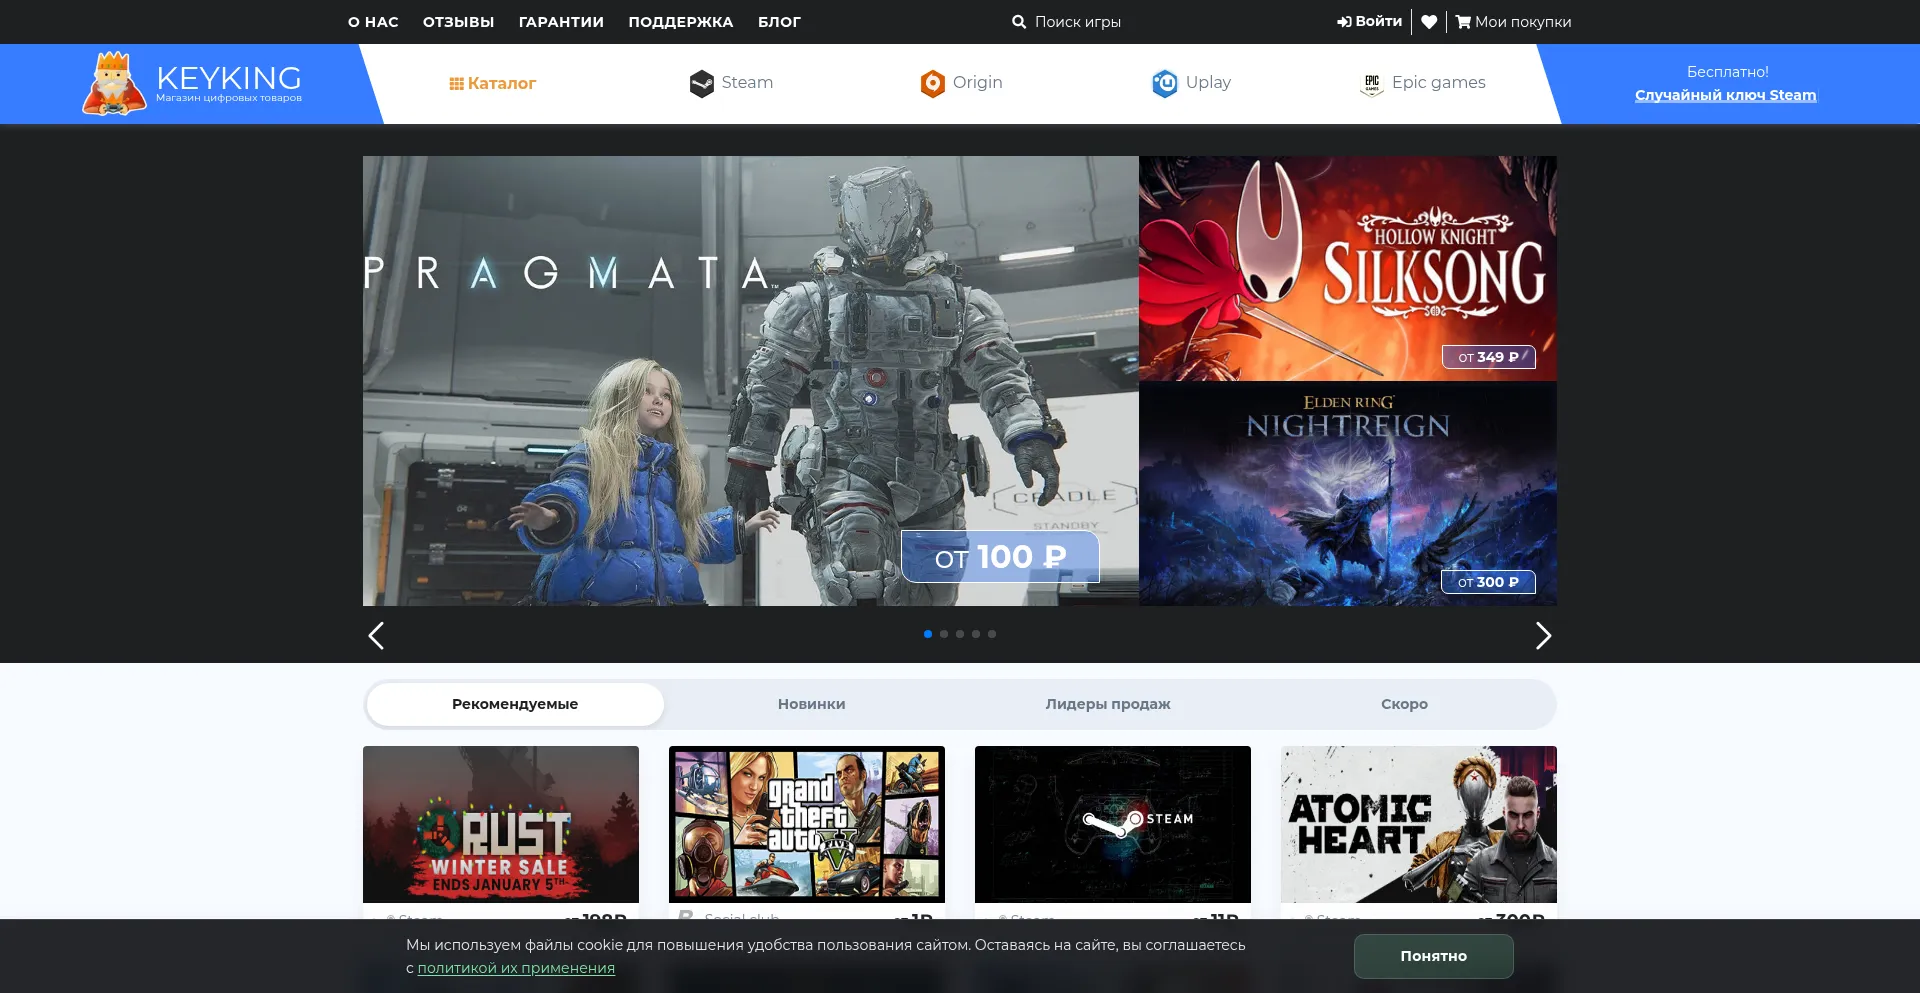Click the Origin platform icon

(x=933, y=83)
